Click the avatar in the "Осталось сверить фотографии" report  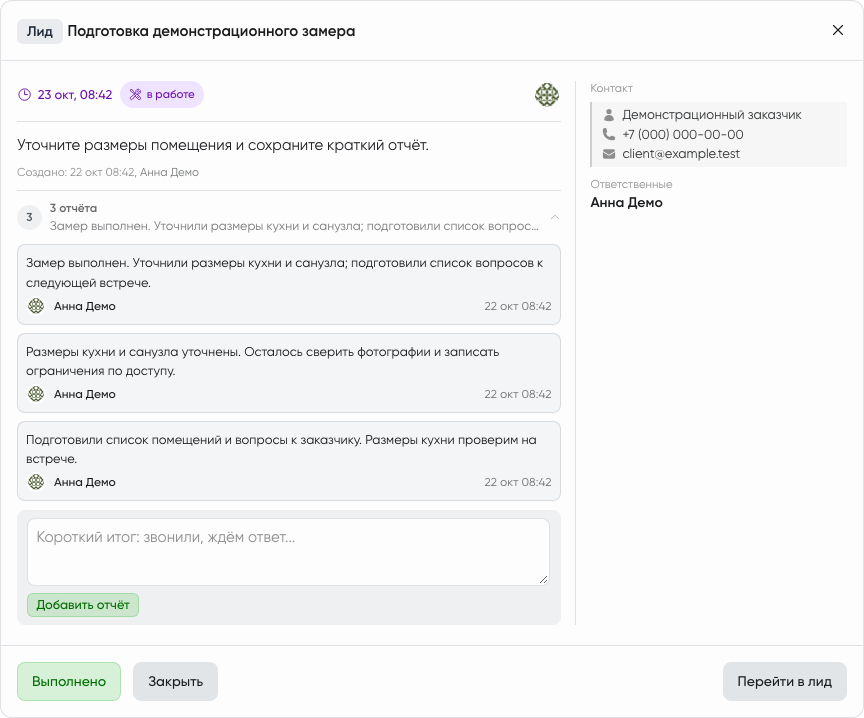36,394
